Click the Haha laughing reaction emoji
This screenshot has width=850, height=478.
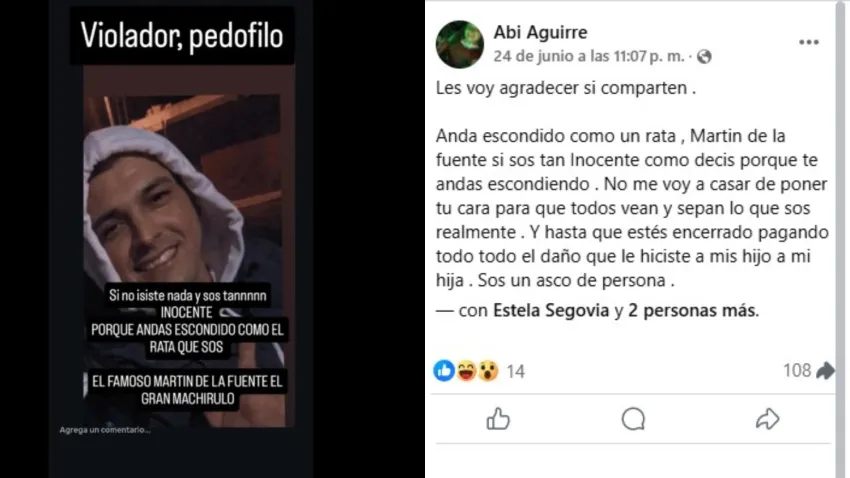466,371
